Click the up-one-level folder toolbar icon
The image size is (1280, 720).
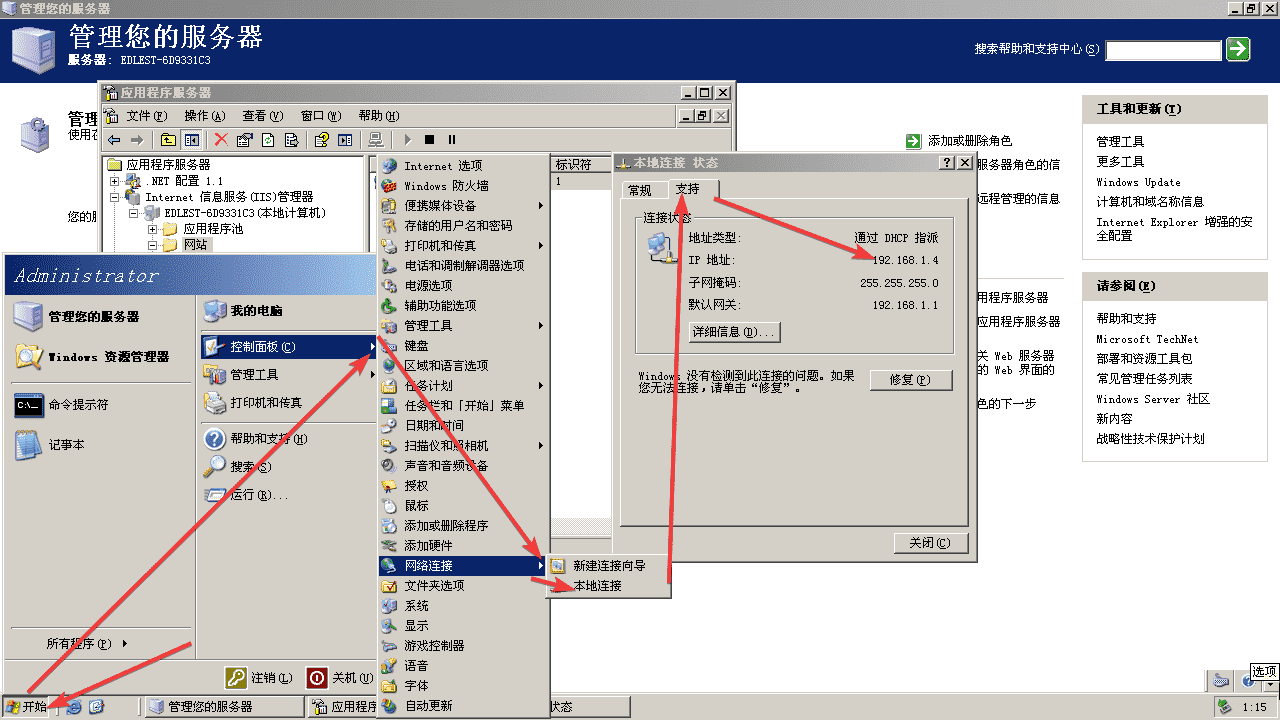[168, 140]
